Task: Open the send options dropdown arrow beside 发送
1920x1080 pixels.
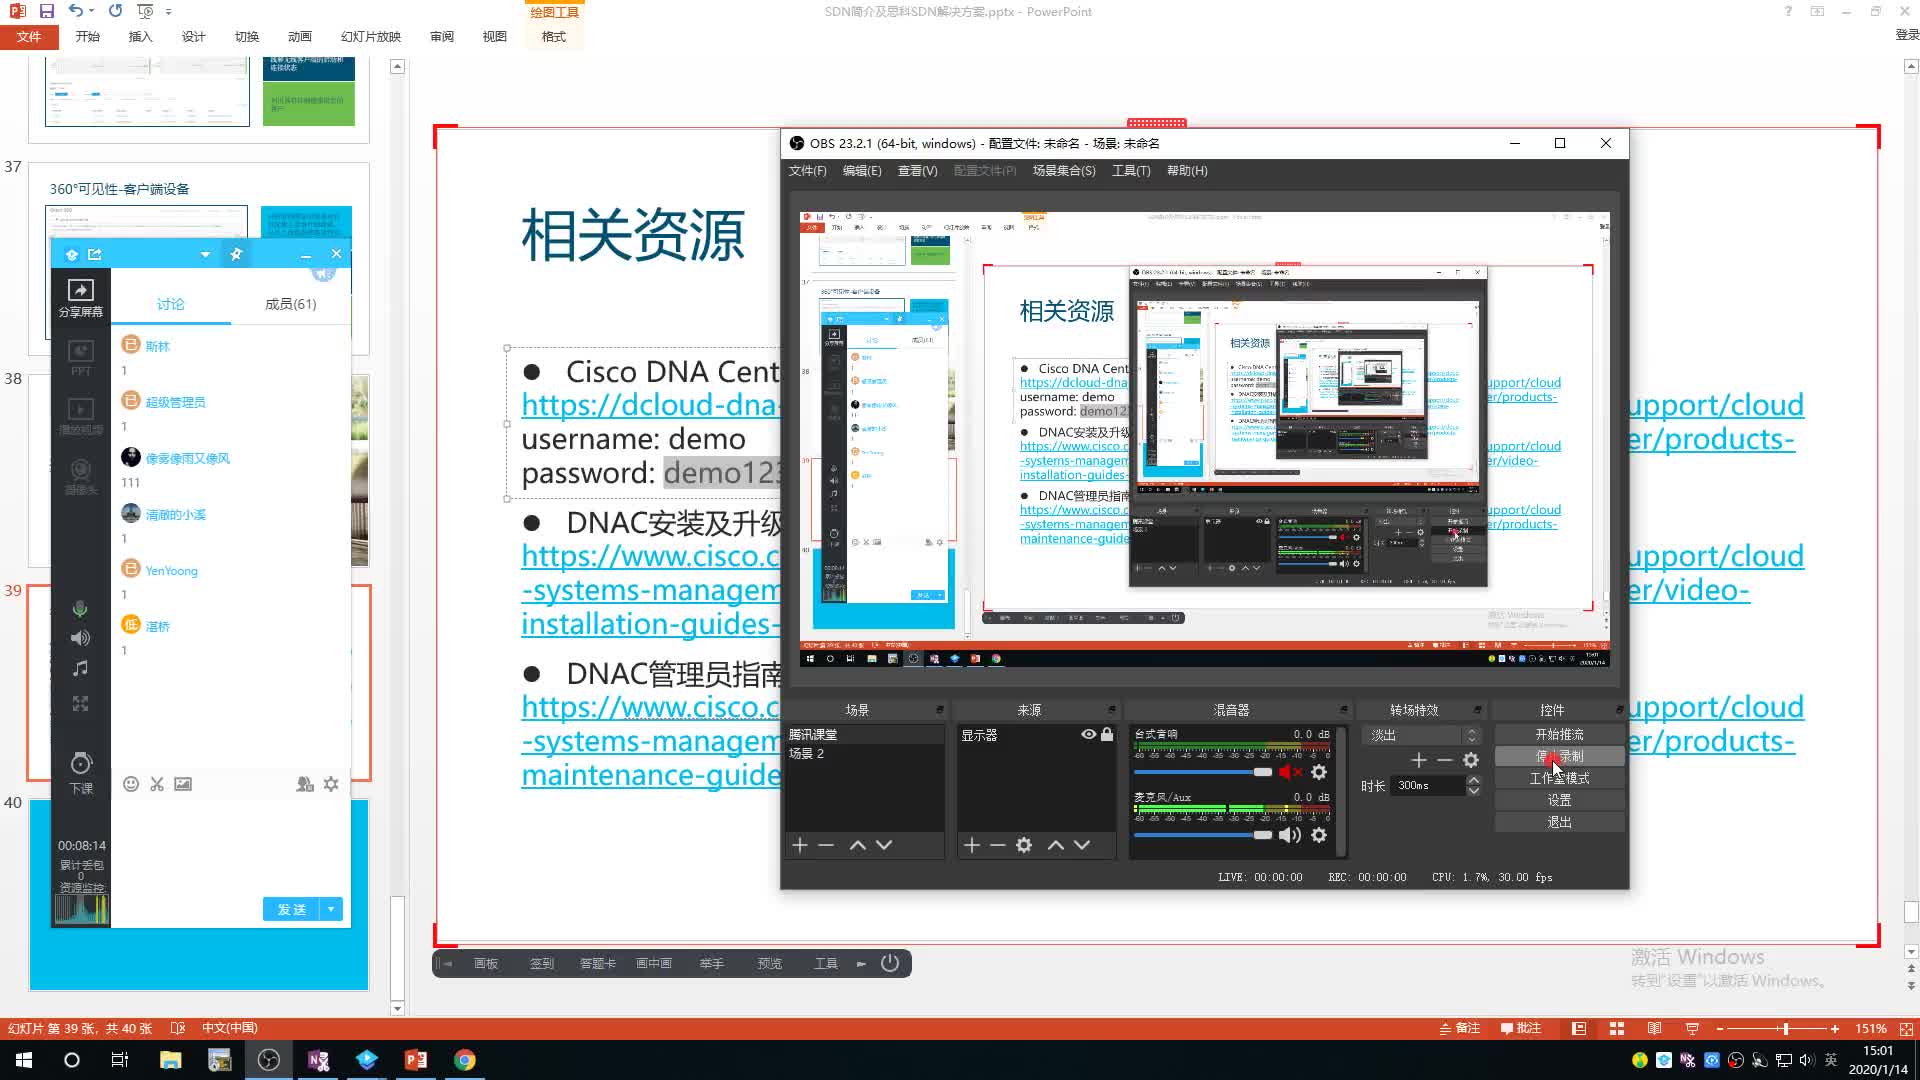Action: 331,909
